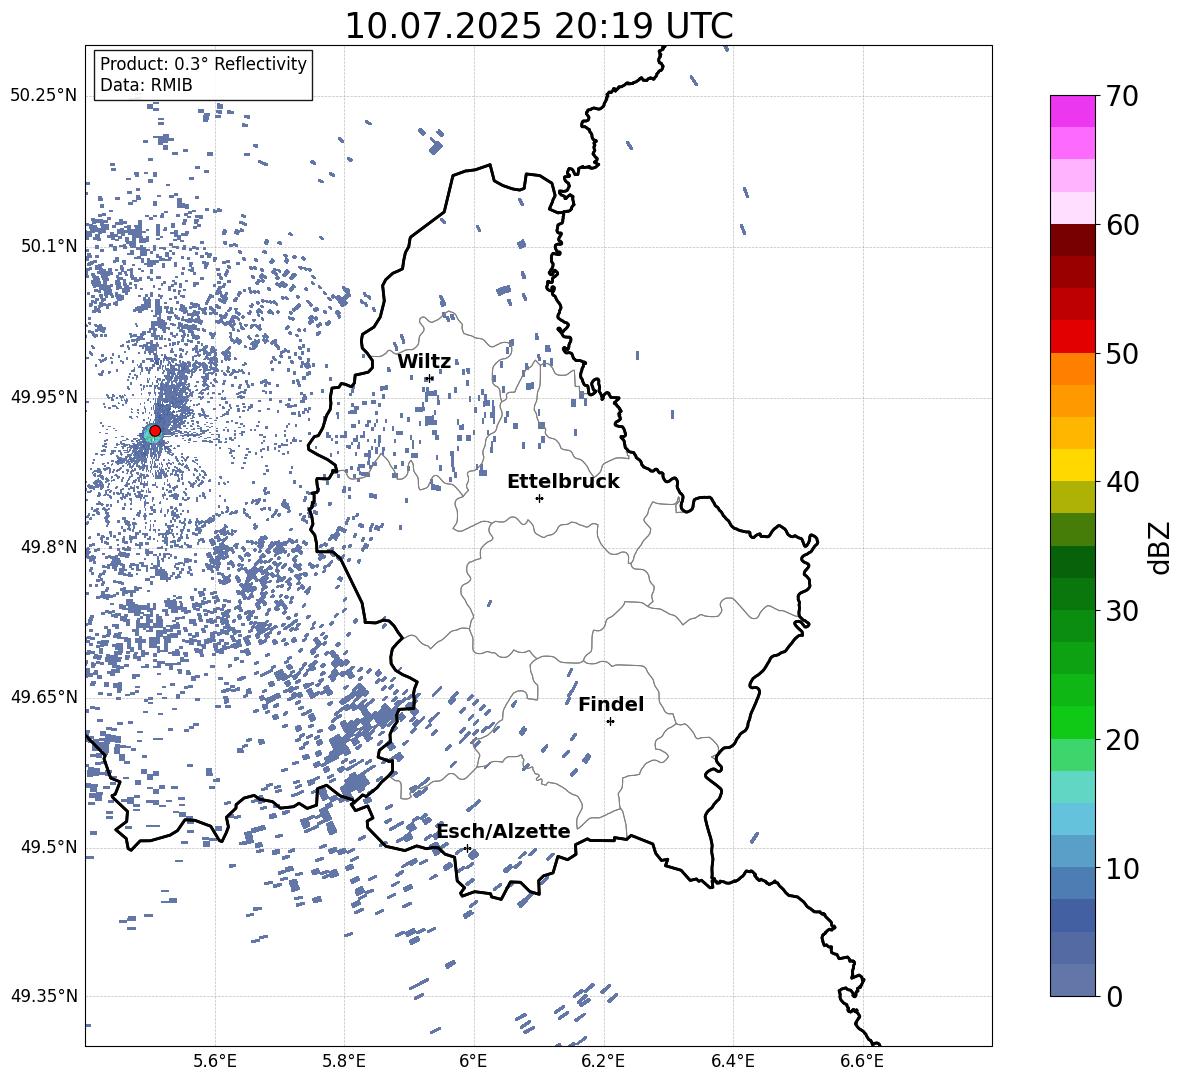Click the Wiltz station cross marker
1184x1081 pixels.
(429, 378)
